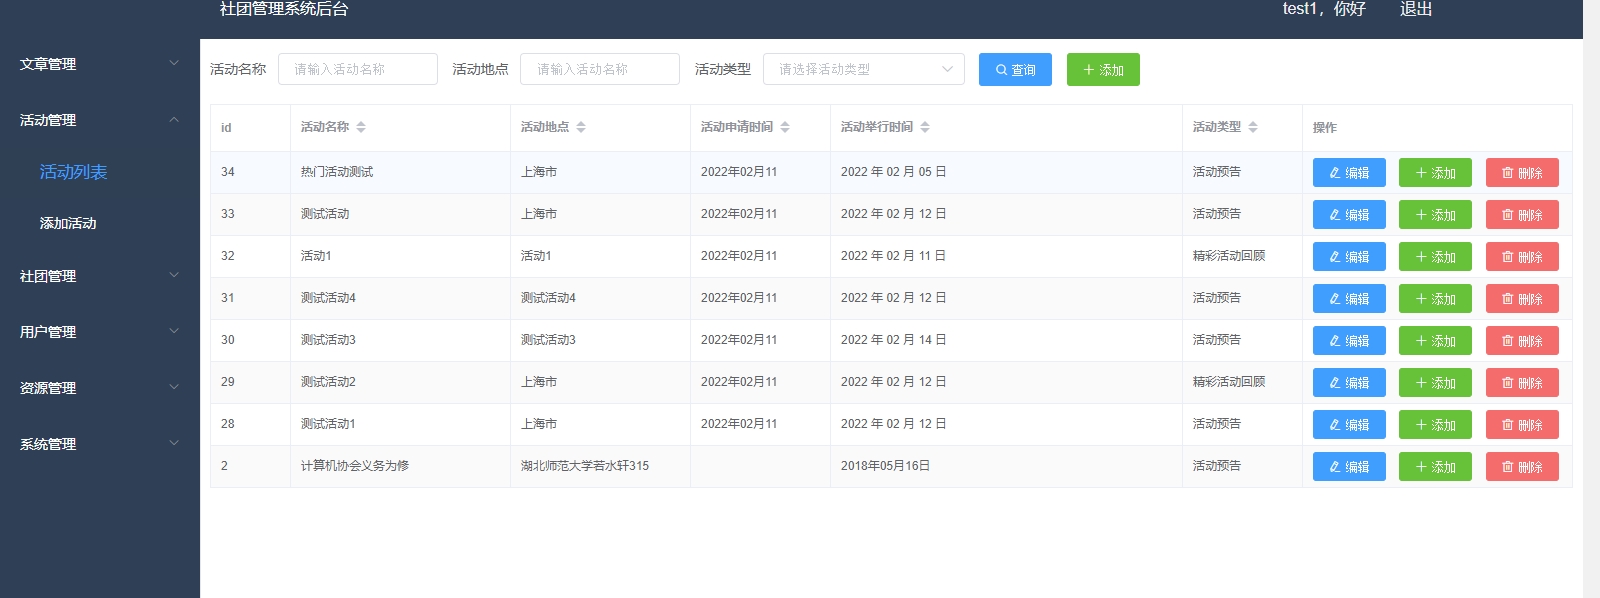The height and width of the screenshot is (598, 1600).
Task: Click 添加 in row id 31
Action: (x=1435, y=299)
